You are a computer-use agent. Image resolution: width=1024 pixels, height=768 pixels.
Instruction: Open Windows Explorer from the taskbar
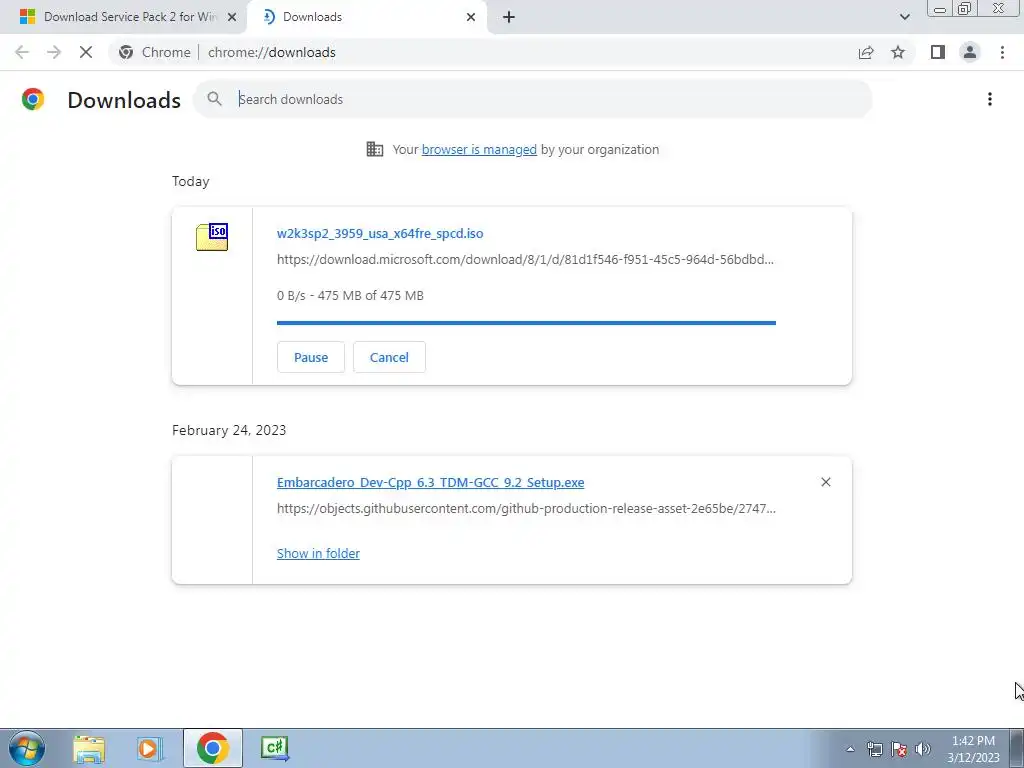coord(89,748)
